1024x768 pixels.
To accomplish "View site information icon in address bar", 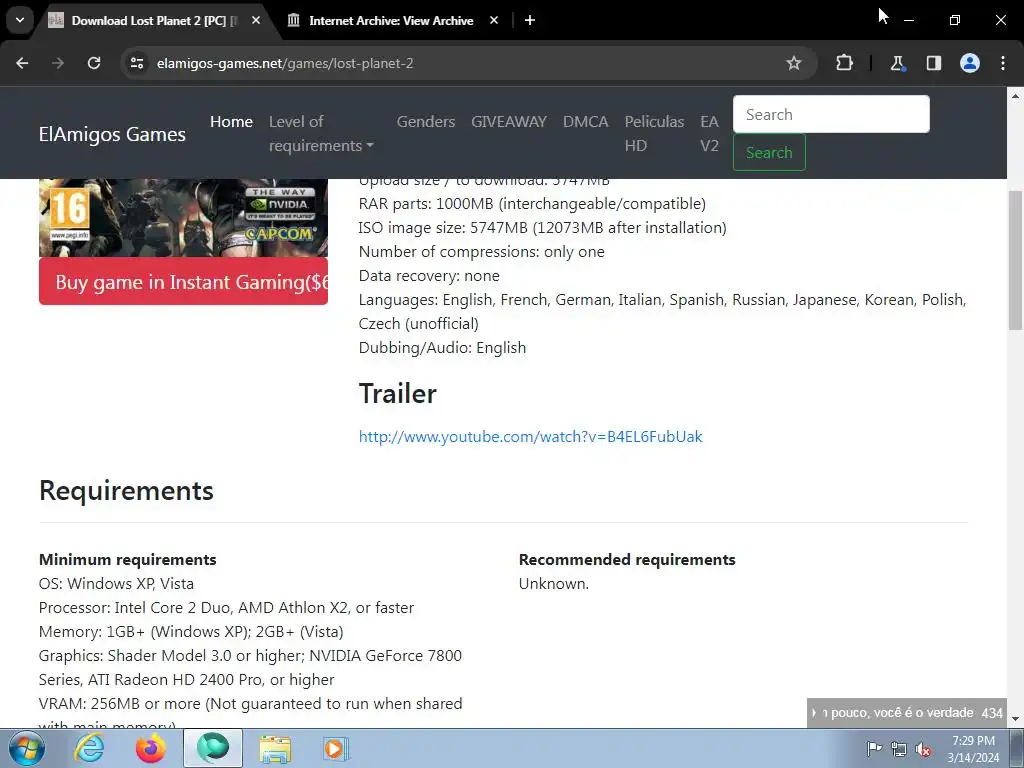I will click(x=137, y=63).
